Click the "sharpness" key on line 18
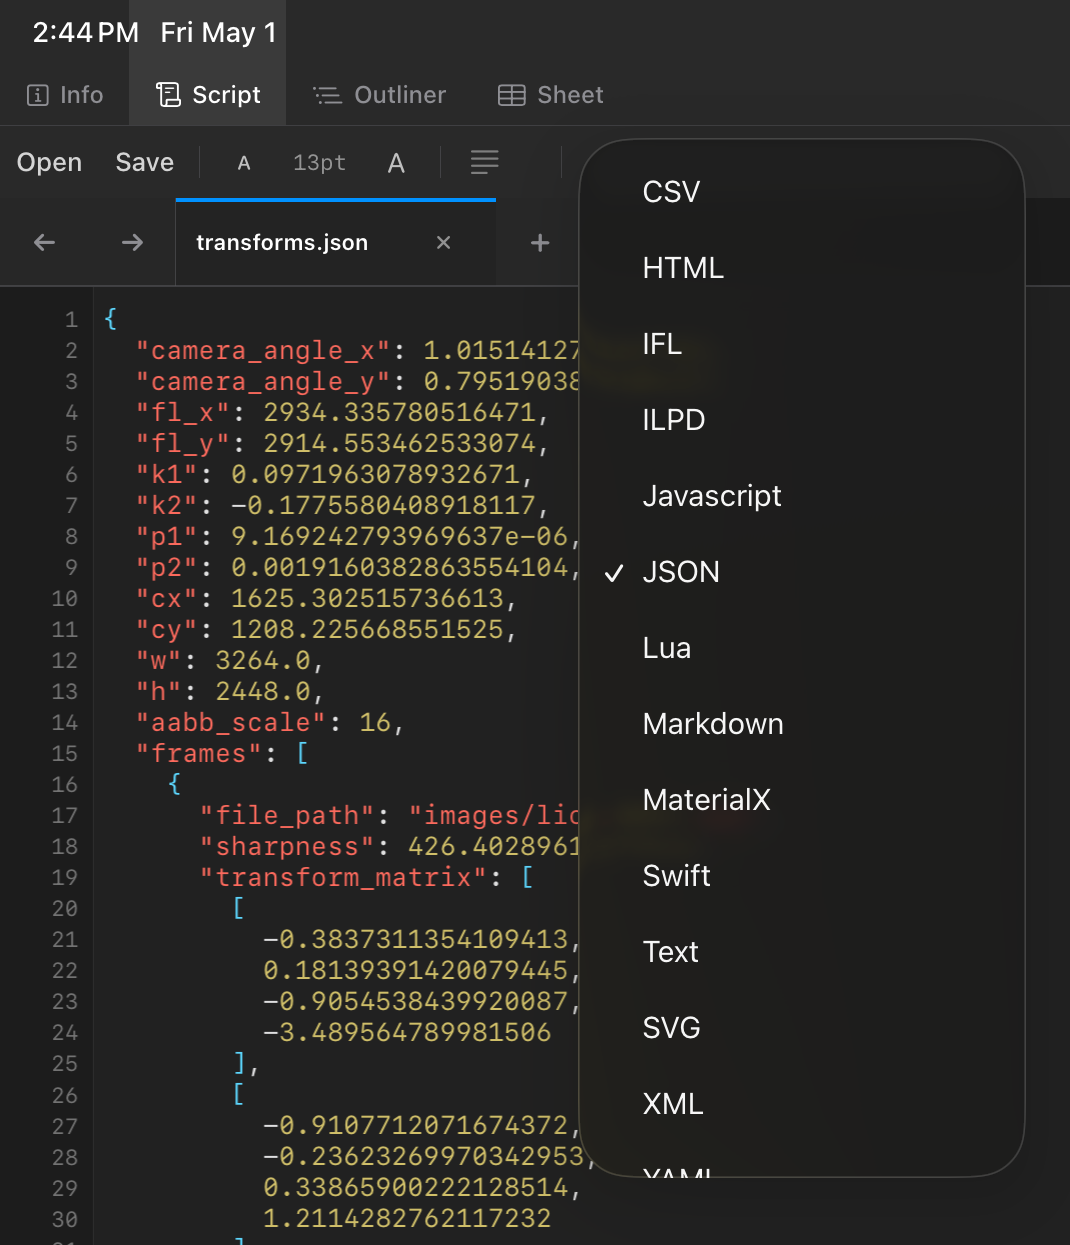The width and height of the screenshot is (1070, 1245). point(287,847)
